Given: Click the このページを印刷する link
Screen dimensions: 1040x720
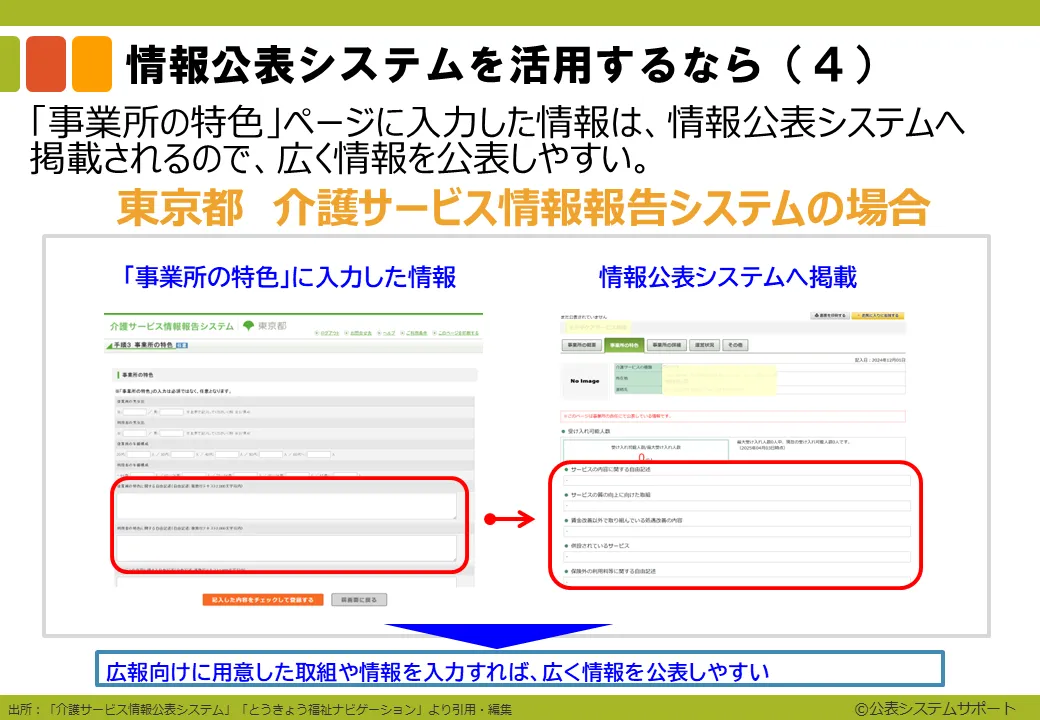Looking at the screenshot, I should tap(456, 333).
